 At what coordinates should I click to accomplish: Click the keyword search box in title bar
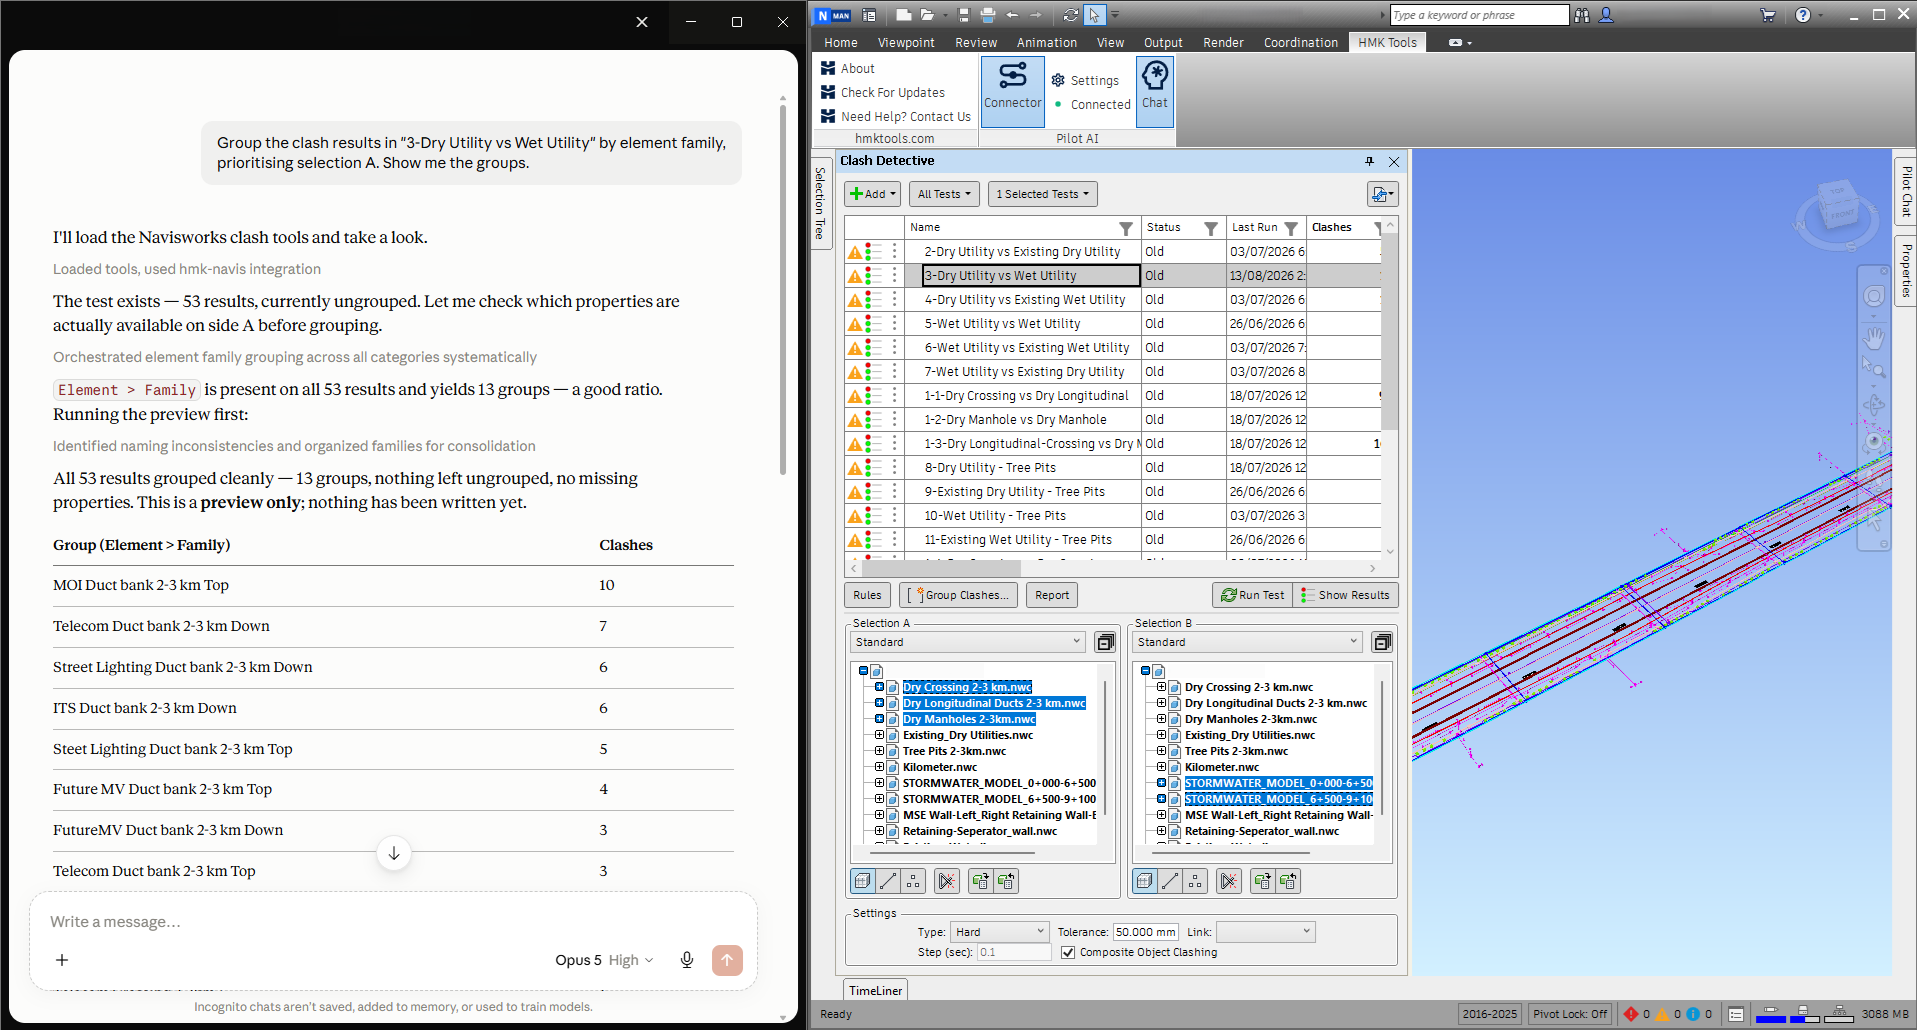point(1479,15)
